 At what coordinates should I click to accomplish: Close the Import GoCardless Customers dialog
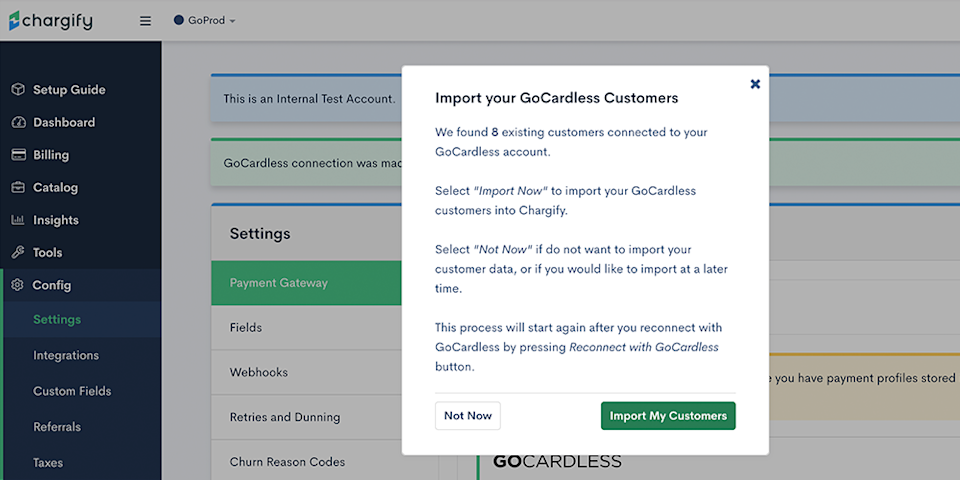click(755, 84)
